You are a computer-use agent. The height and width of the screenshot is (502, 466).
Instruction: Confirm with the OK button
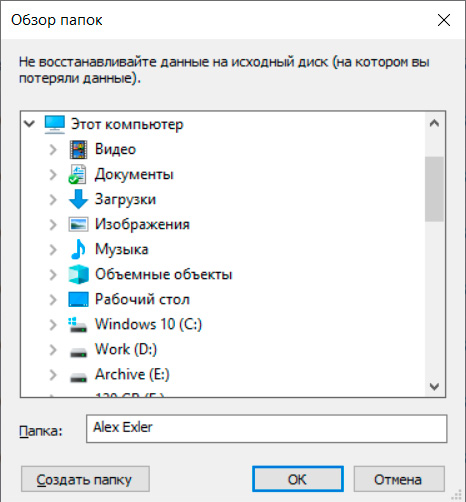pos(298,479)
